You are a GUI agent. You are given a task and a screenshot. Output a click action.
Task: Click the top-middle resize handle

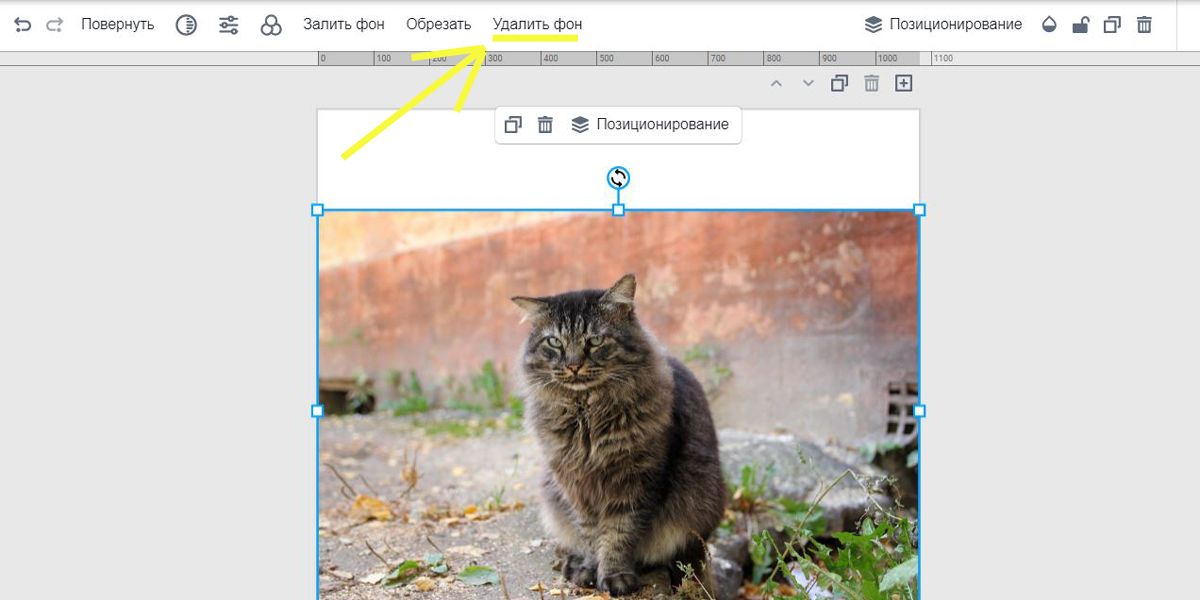(x=618, y=210)
